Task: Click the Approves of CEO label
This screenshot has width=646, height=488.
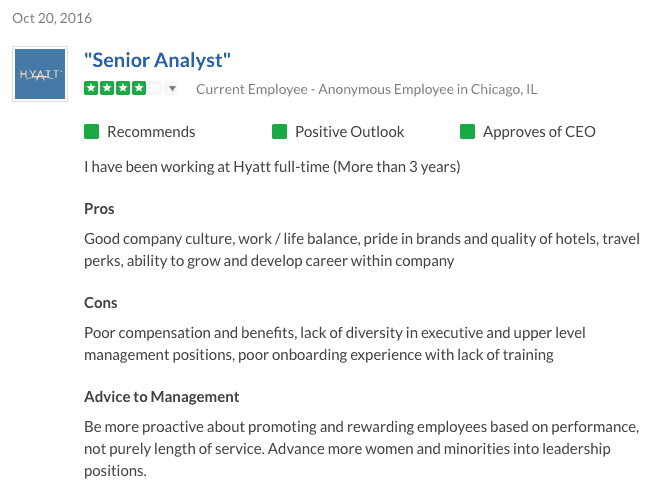Action: (539, 132)
